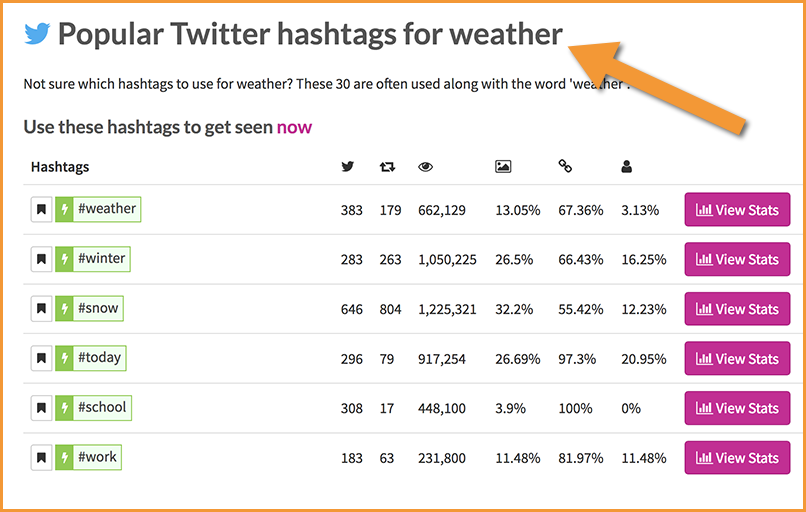The width and height of the screenshot is (806, 512).
Task: Click the green lightning icon for #snow
Action: [64, 308]
